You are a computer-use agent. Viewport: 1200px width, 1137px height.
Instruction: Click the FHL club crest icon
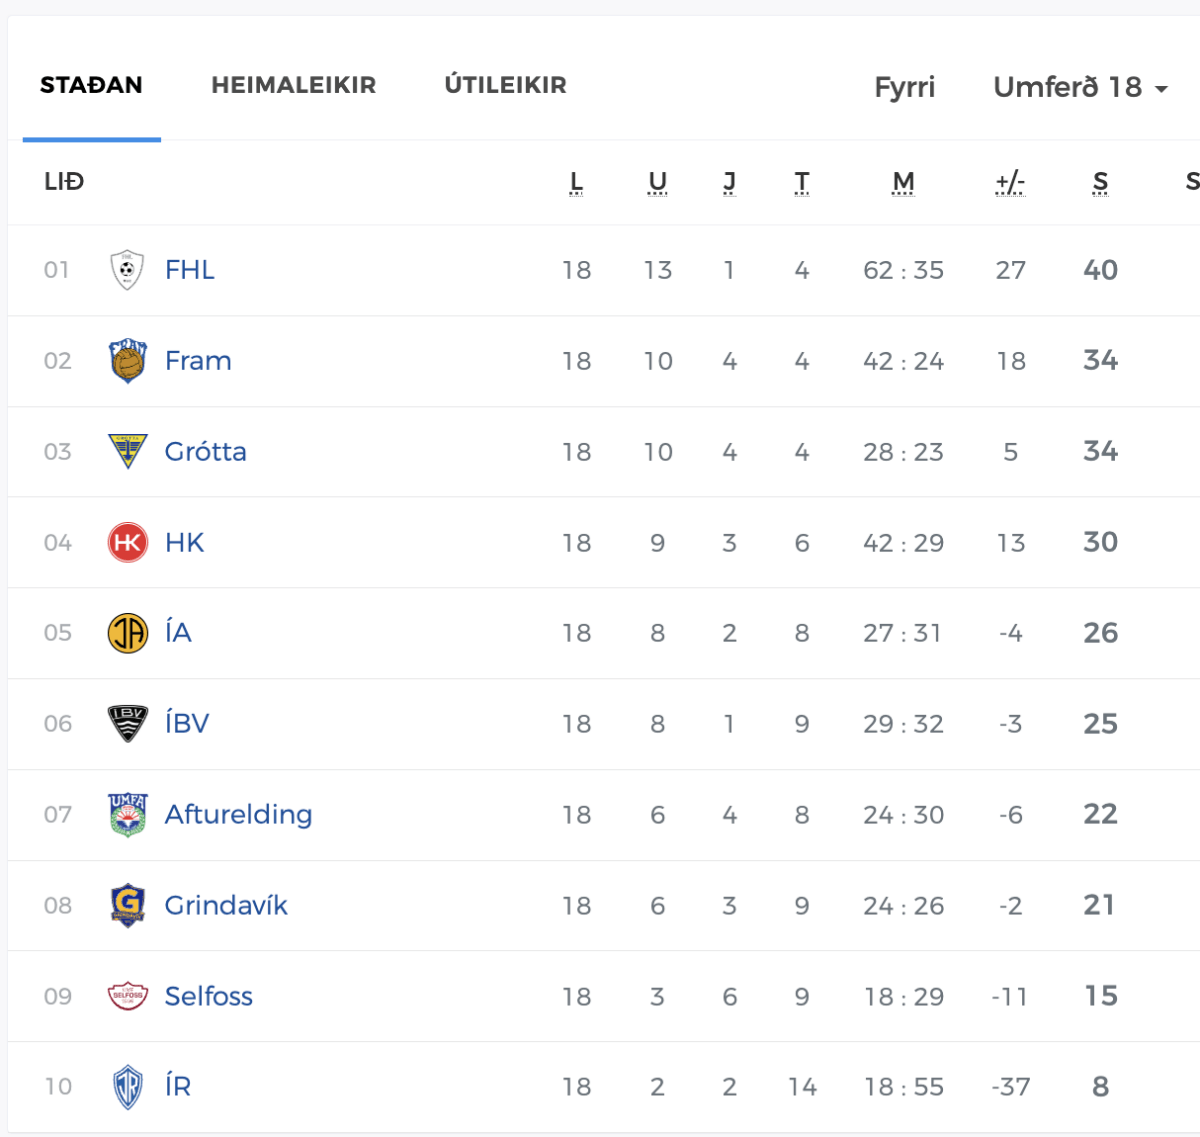(127, 270)
